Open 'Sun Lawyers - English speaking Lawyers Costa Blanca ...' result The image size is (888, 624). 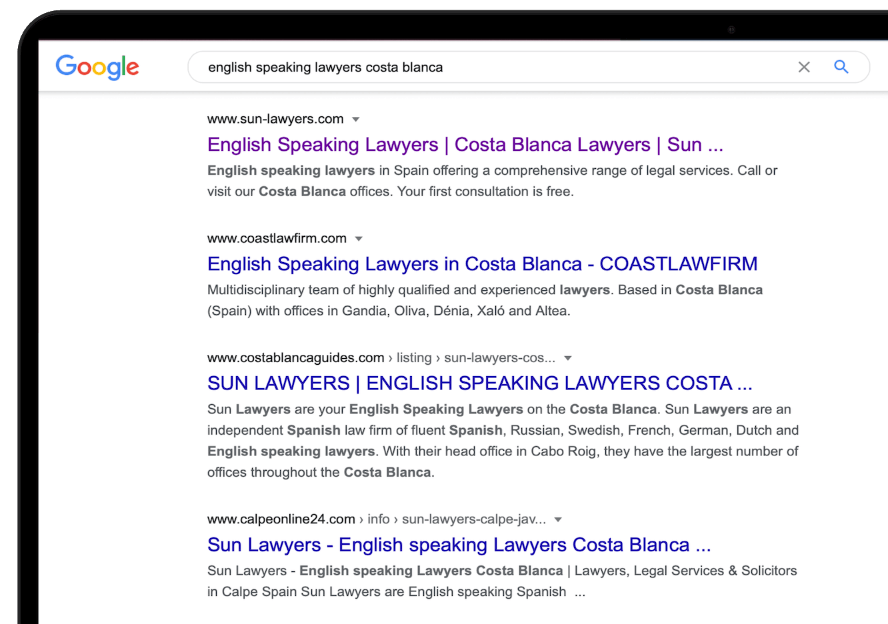coord(459,545)
